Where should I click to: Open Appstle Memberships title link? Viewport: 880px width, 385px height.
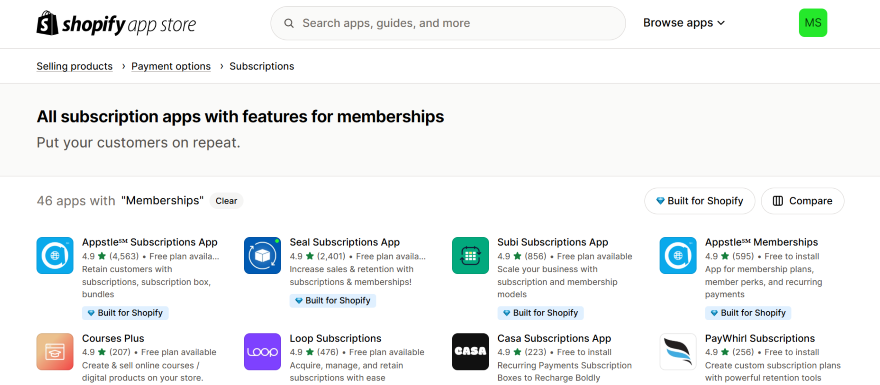pyautogui.click(x=762, y=242)
